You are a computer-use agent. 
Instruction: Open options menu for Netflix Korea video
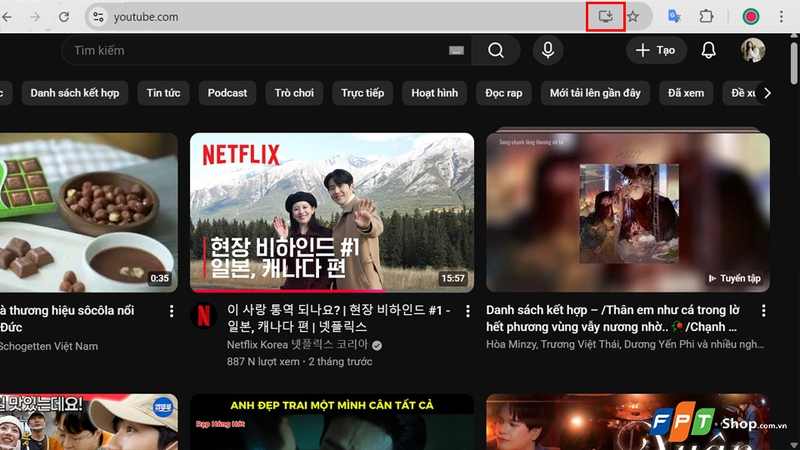pyautogui.click(x=468, y=311)
